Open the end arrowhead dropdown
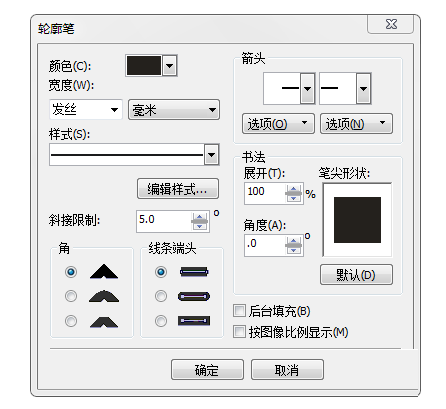The width and height of the screenshot is (446, 409). coord(363,89)
